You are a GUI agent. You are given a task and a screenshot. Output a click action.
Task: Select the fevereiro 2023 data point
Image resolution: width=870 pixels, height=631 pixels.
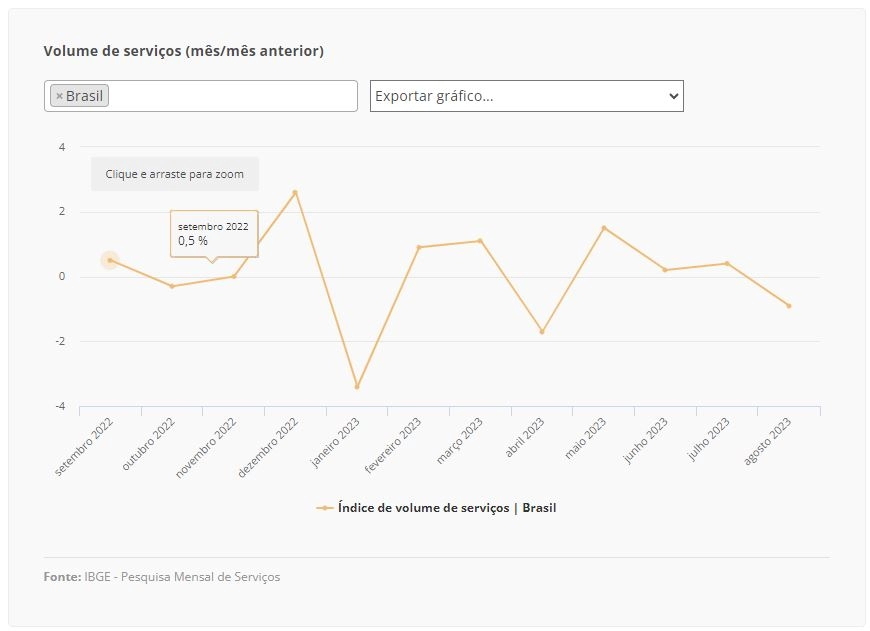point(419,248)
